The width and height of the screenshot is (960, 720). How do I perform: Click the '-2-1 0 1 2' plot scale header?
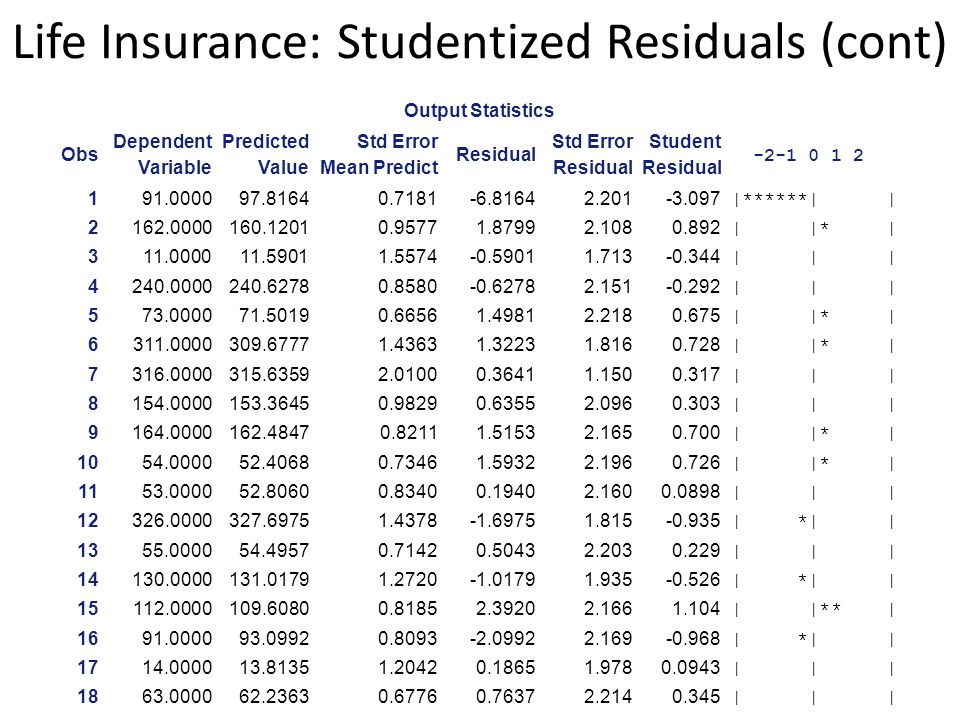click(808, 155)
